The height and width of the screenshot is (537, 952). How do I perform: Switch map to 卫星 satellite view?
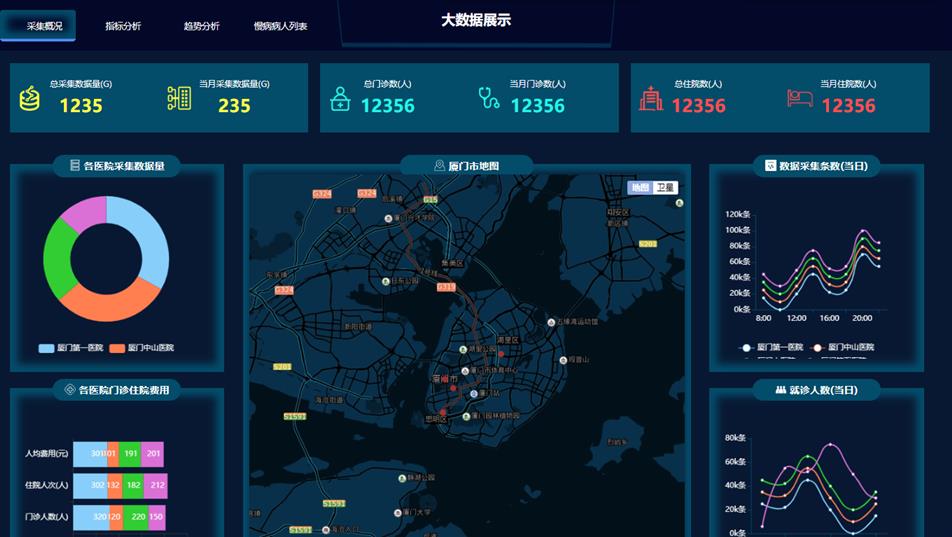click(x=665, y=188)
